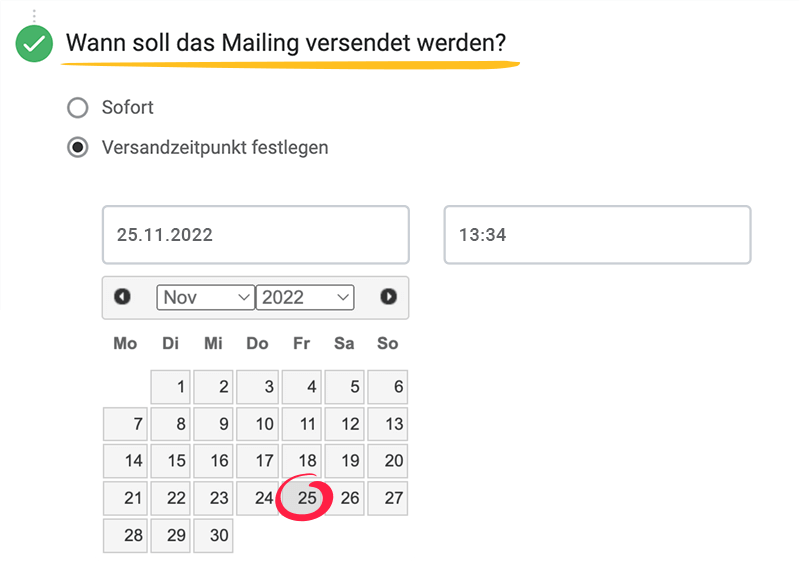The height and width of the screenshot is (561, 800).
Task: Click the time field showing 13:34
Action: (597, 235)
